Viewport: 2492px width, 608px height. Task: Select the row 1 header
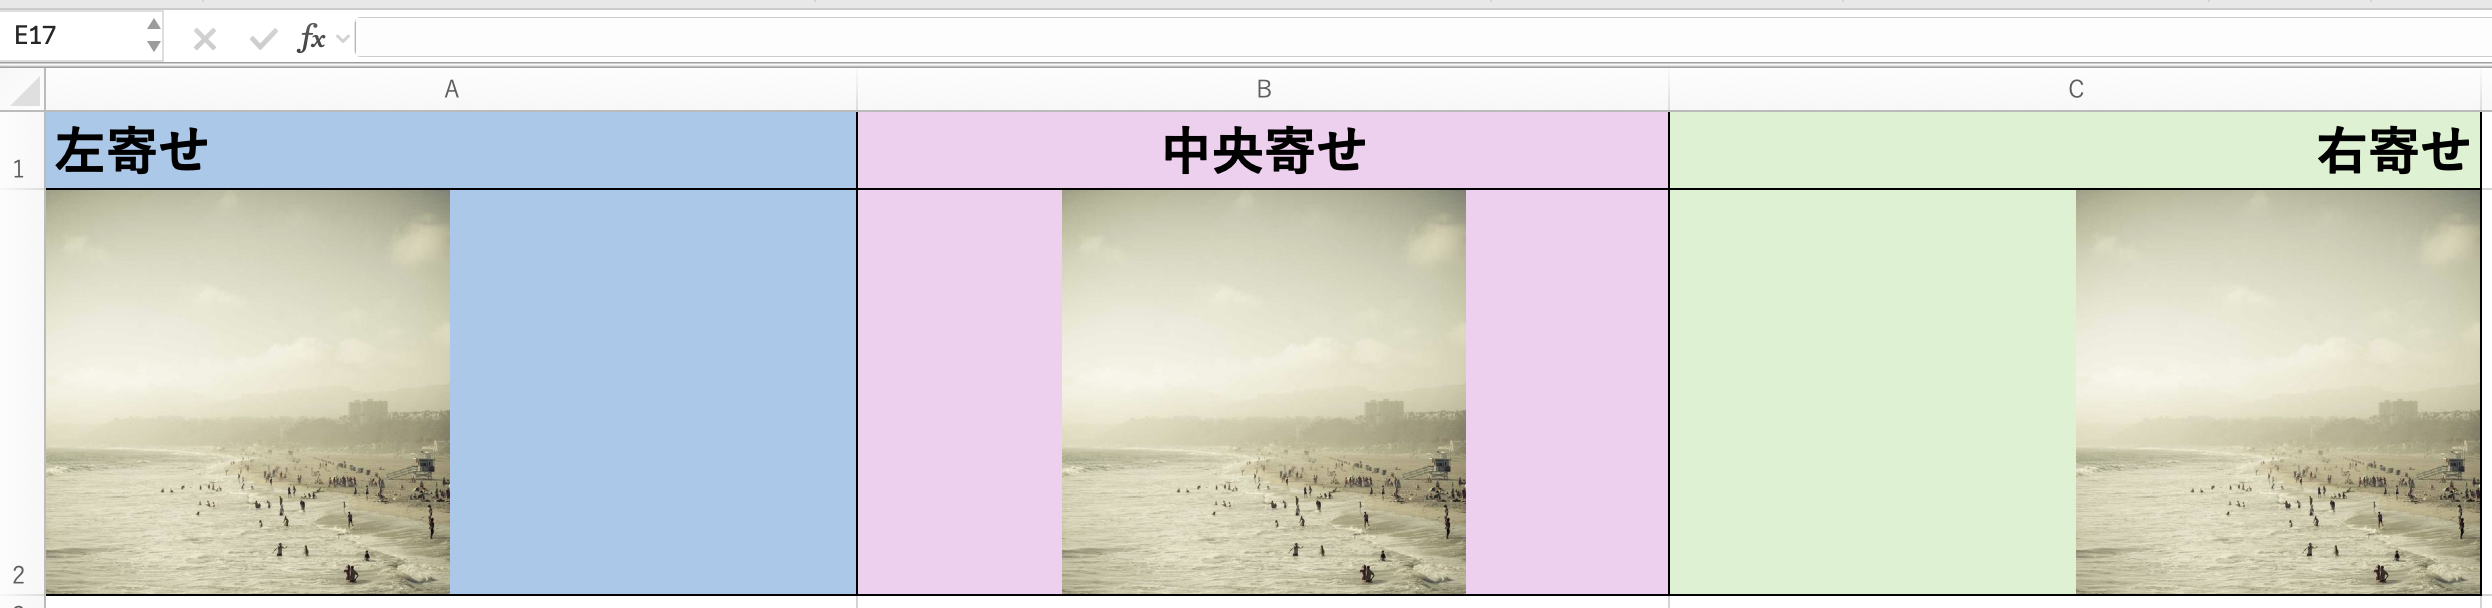(20, 150)
